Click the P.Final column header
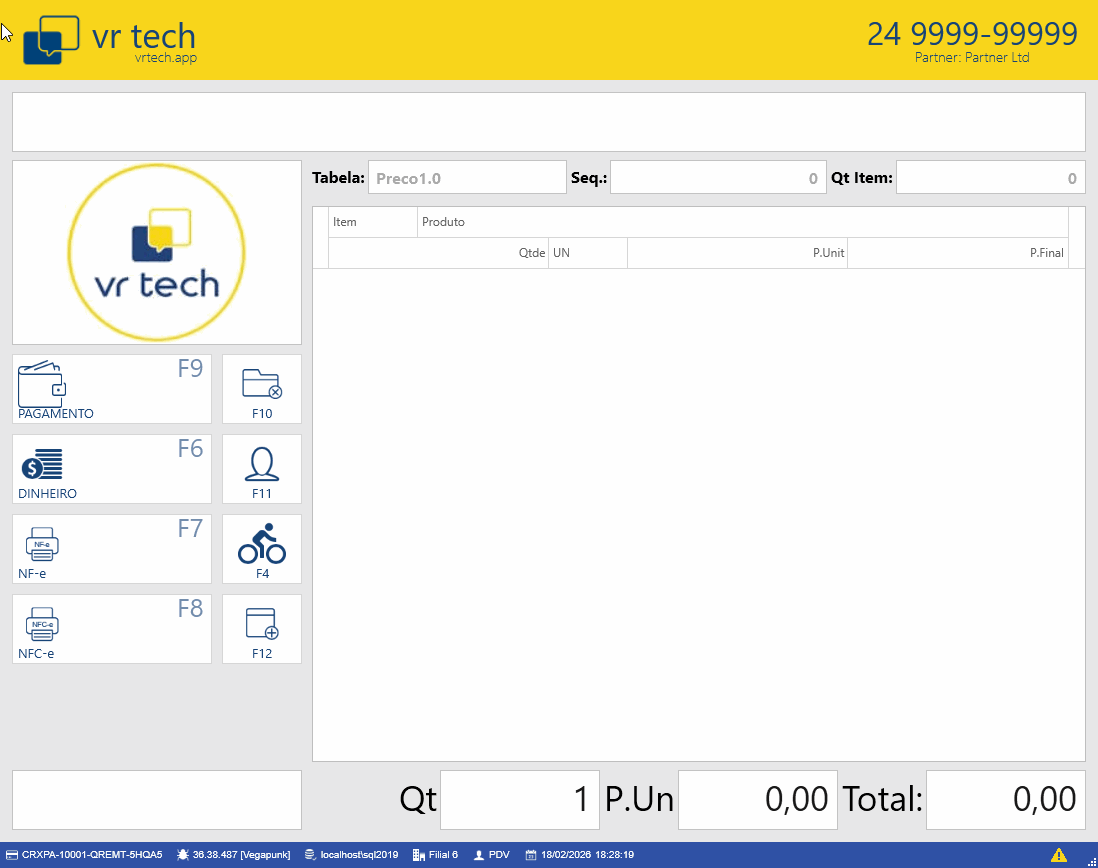Image resolution: width=1098 pixels, height=868 pixels. 957,253
